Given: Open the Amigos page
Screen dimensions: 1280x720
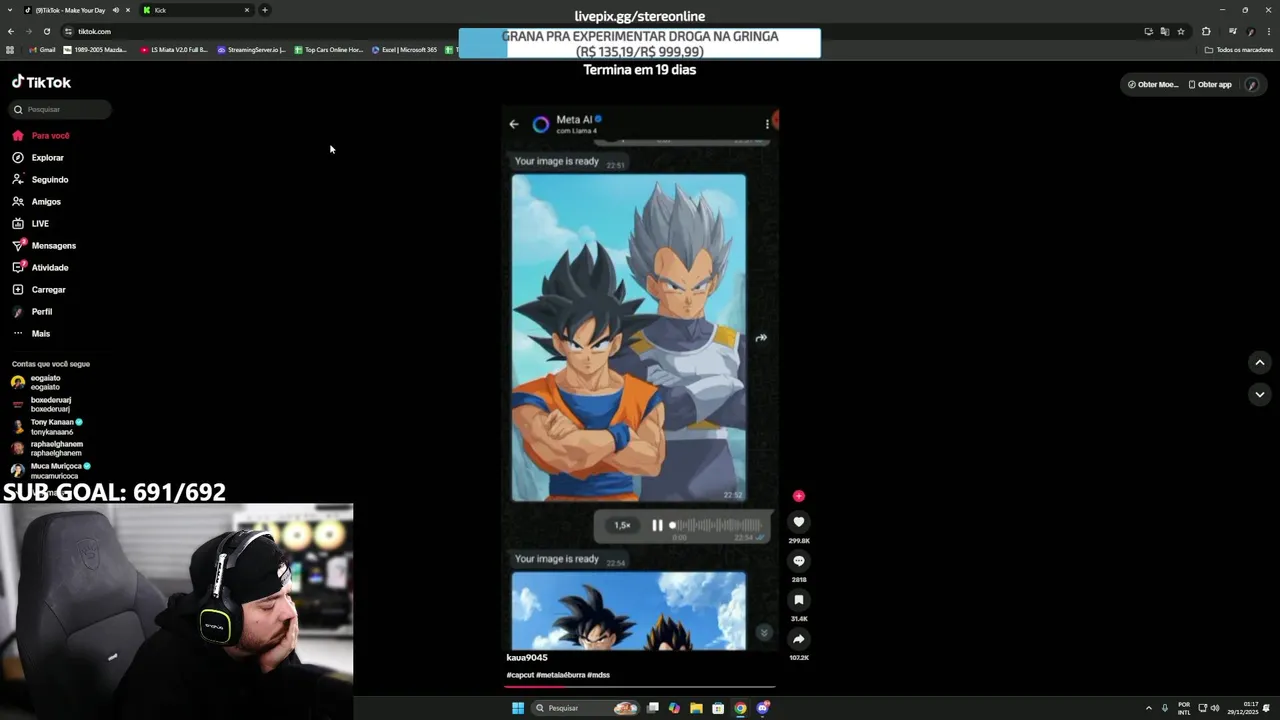Looking at the screenshot, I should click(x=37, y=202).
